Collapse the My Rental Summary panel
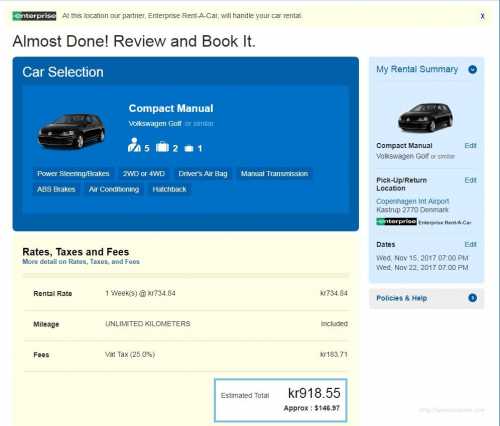 click(472, 69)
